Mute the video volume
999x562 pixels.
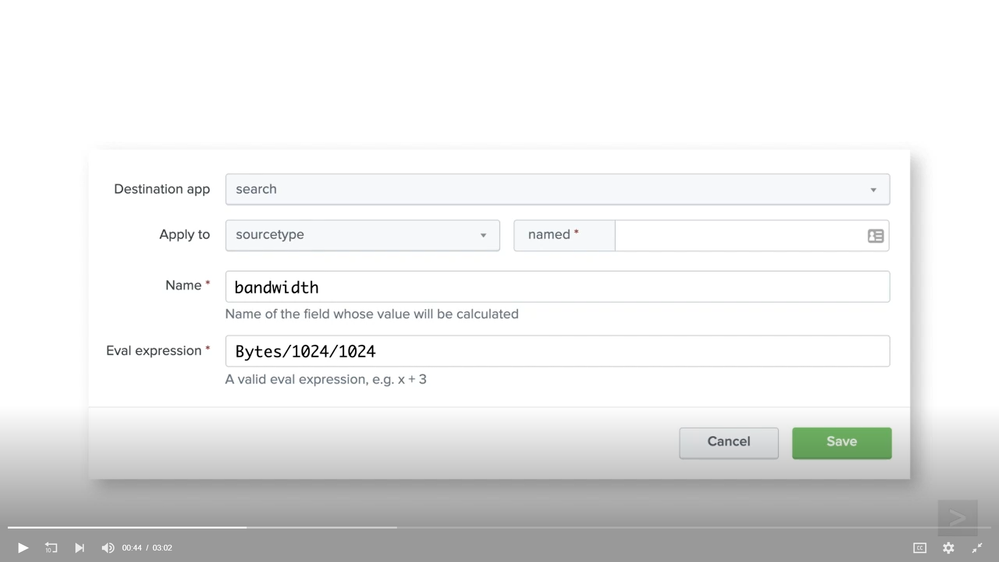tap(108, 548)
